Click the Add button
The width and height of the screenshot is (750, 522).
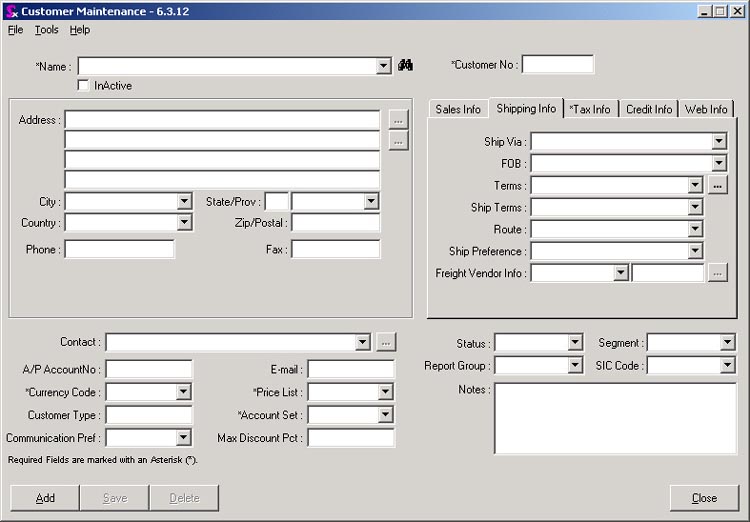[45, 498]
